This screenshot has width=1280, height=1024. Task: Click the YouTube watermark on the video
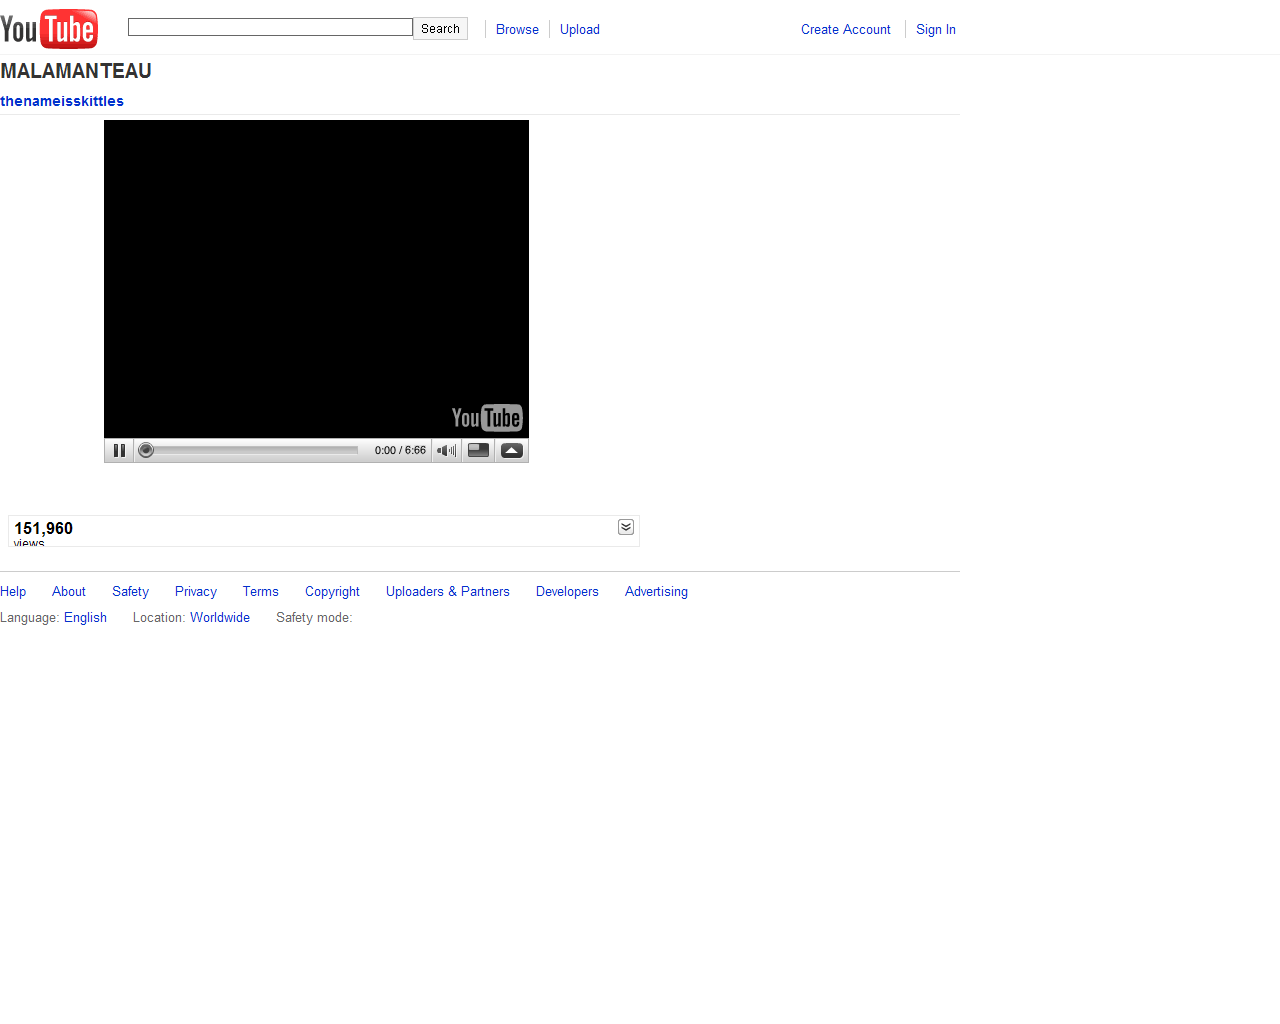(487, 418)
